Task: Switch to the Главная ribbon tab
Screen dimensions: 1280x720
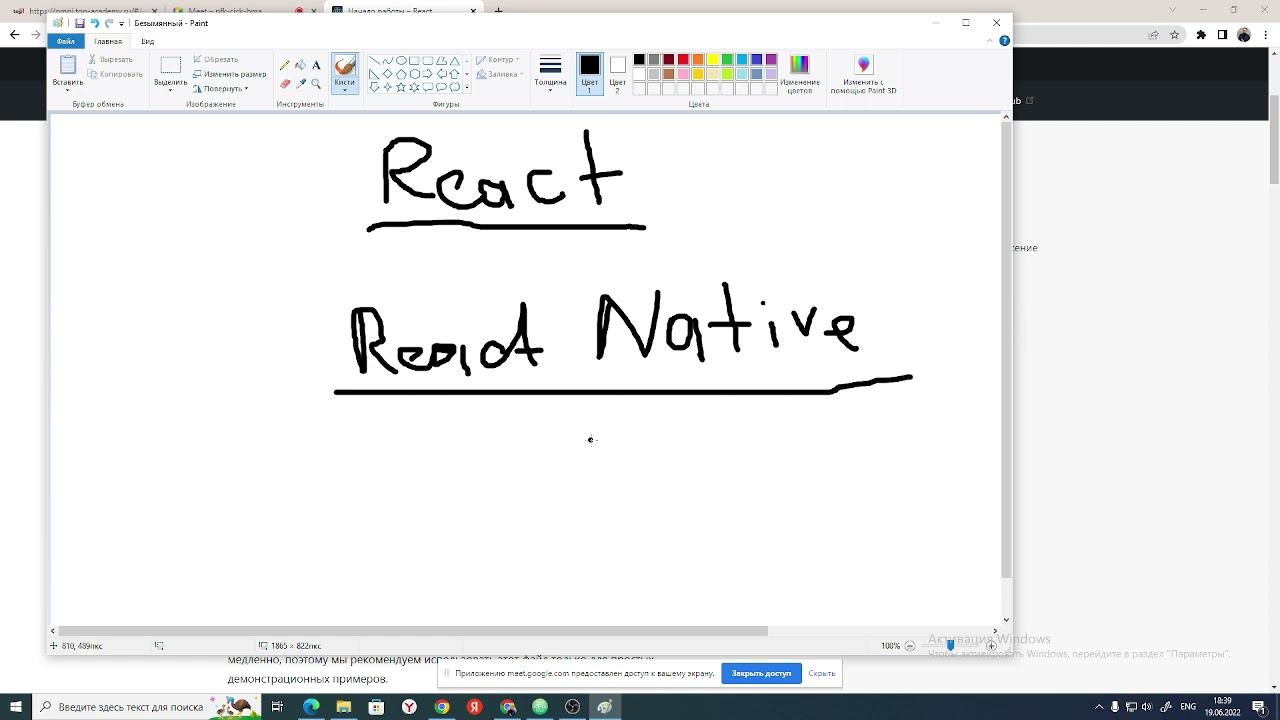Action: (x=108, y=41)
